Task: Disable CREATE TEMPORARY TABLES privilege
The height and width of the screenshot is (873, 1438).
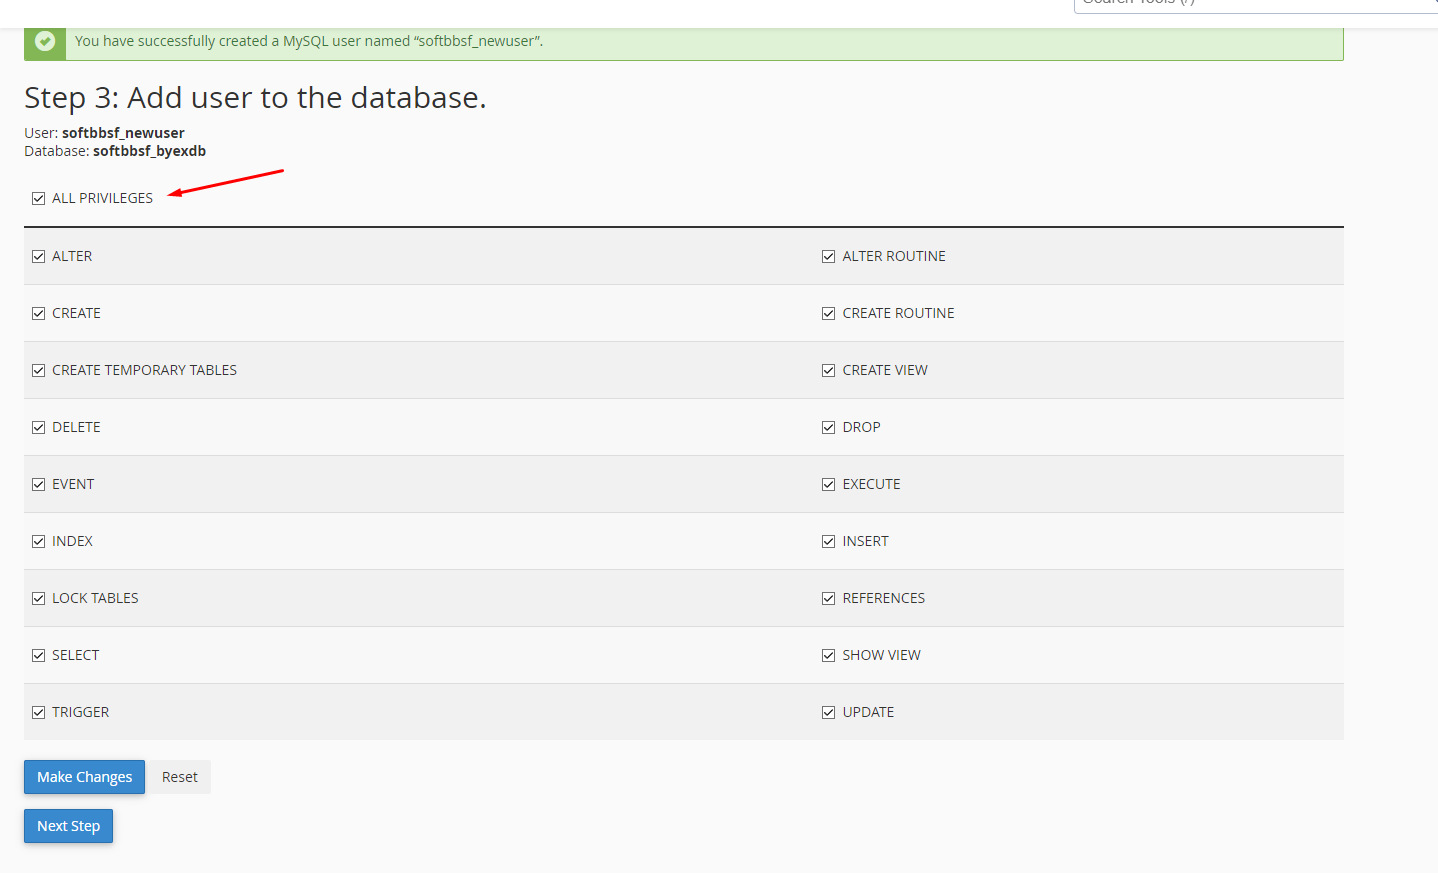Action: (x=39, y=370)
